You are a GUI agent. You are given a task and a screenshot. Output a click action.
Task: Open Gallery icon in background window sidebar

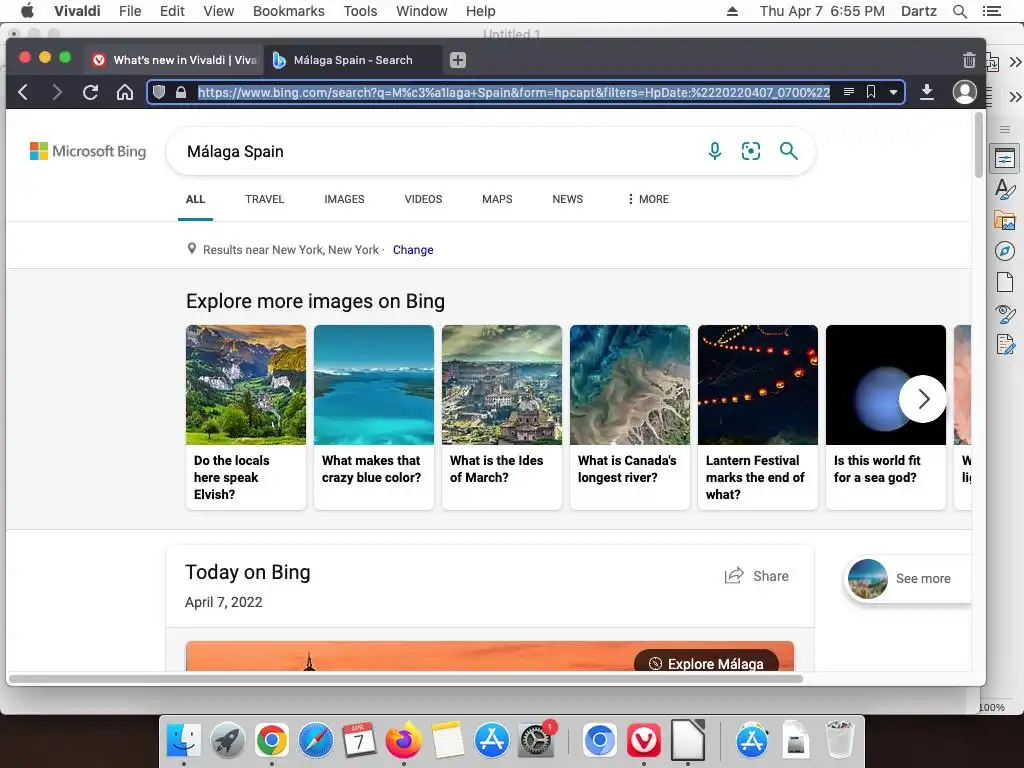click(1005, 220)
